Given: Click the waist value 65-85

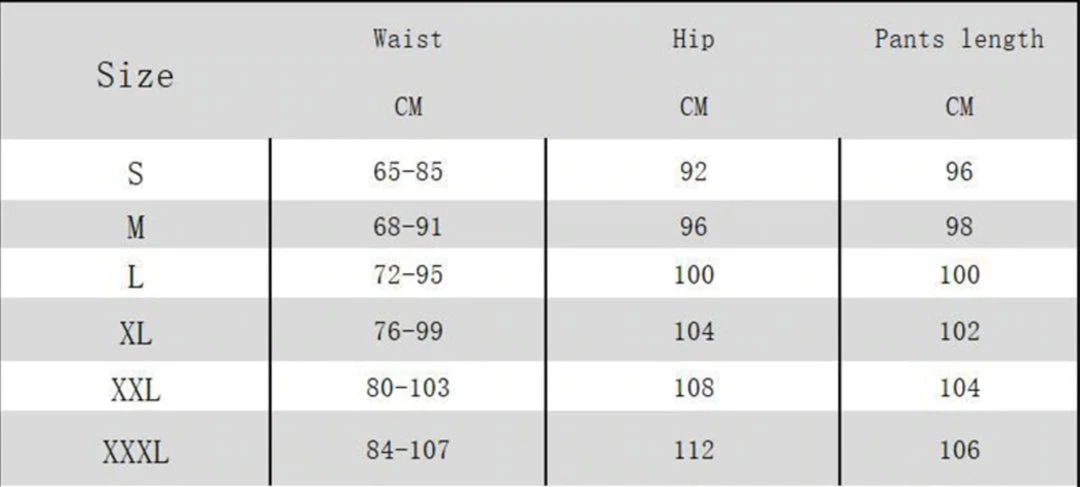Looking at the screenshot, I should 407,172.
